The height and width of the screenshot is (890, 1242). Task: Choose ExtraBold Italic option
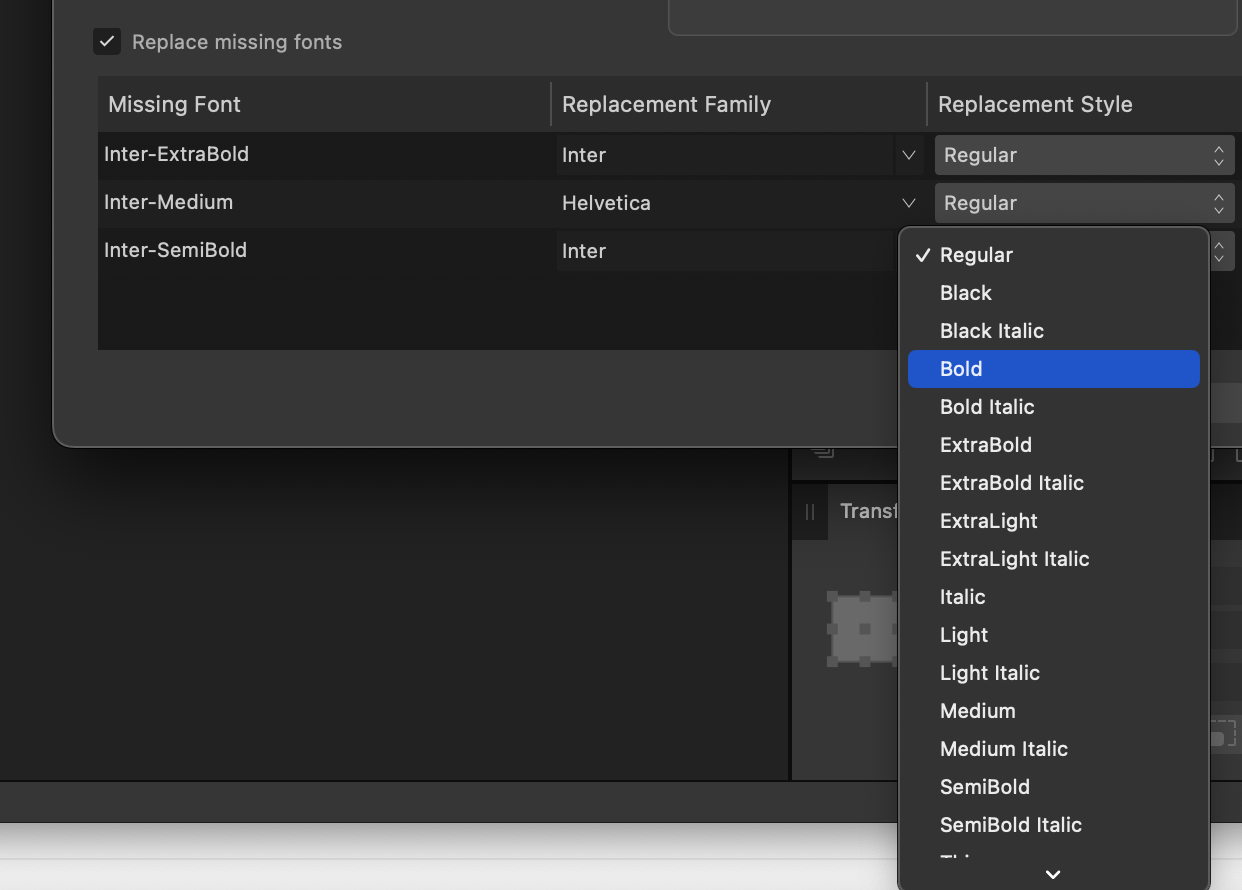[x=1053, y=483]
